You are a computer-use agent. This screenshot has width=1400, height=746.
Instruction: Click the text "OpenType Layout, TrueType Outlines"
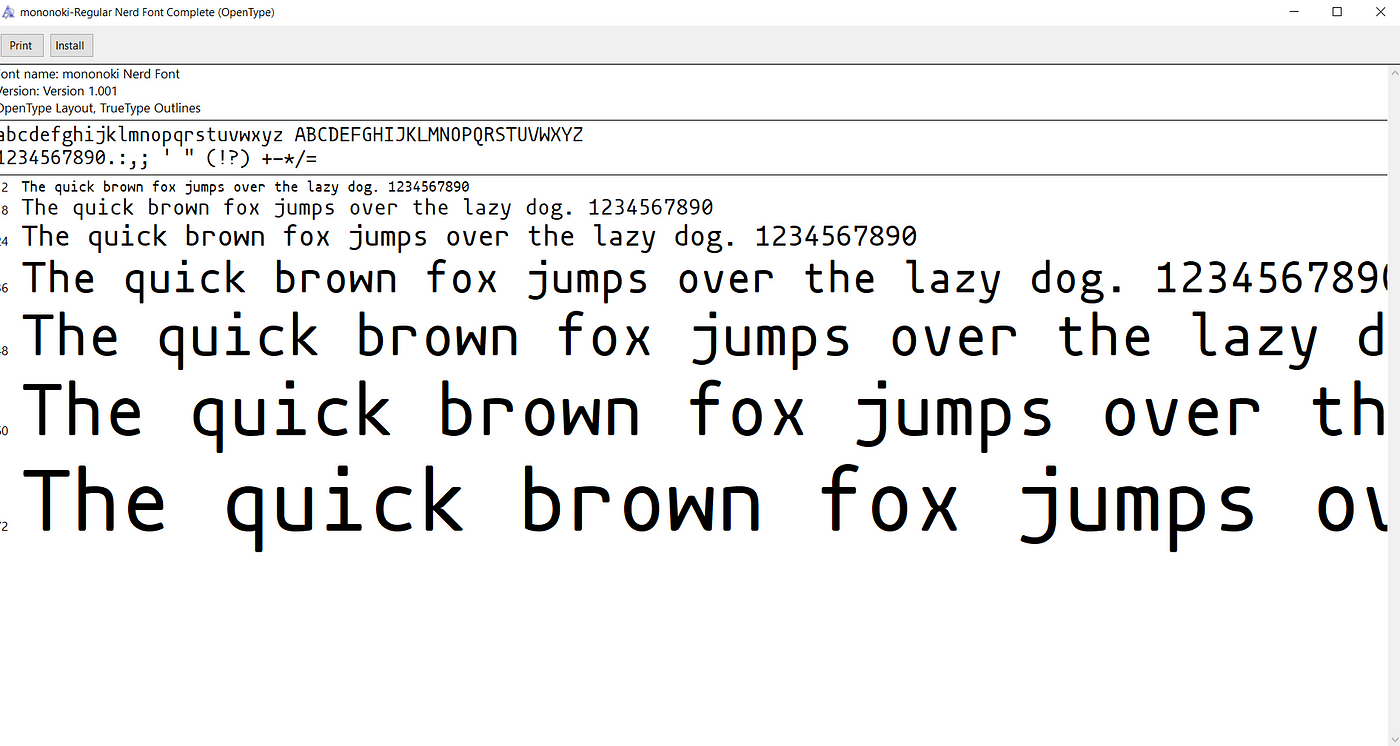[99, 108]
